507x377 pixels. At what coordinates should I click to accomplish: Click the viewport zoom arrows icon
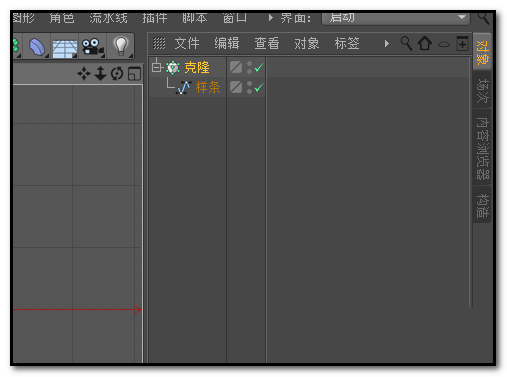click(x=100, y=74)
